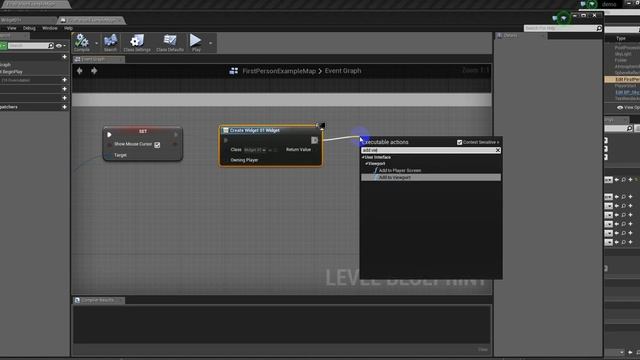The height and width of the screenshot is (360, 640).
Task: Click the green-circled icon in the blueprint window title bar
Action: 564,18
